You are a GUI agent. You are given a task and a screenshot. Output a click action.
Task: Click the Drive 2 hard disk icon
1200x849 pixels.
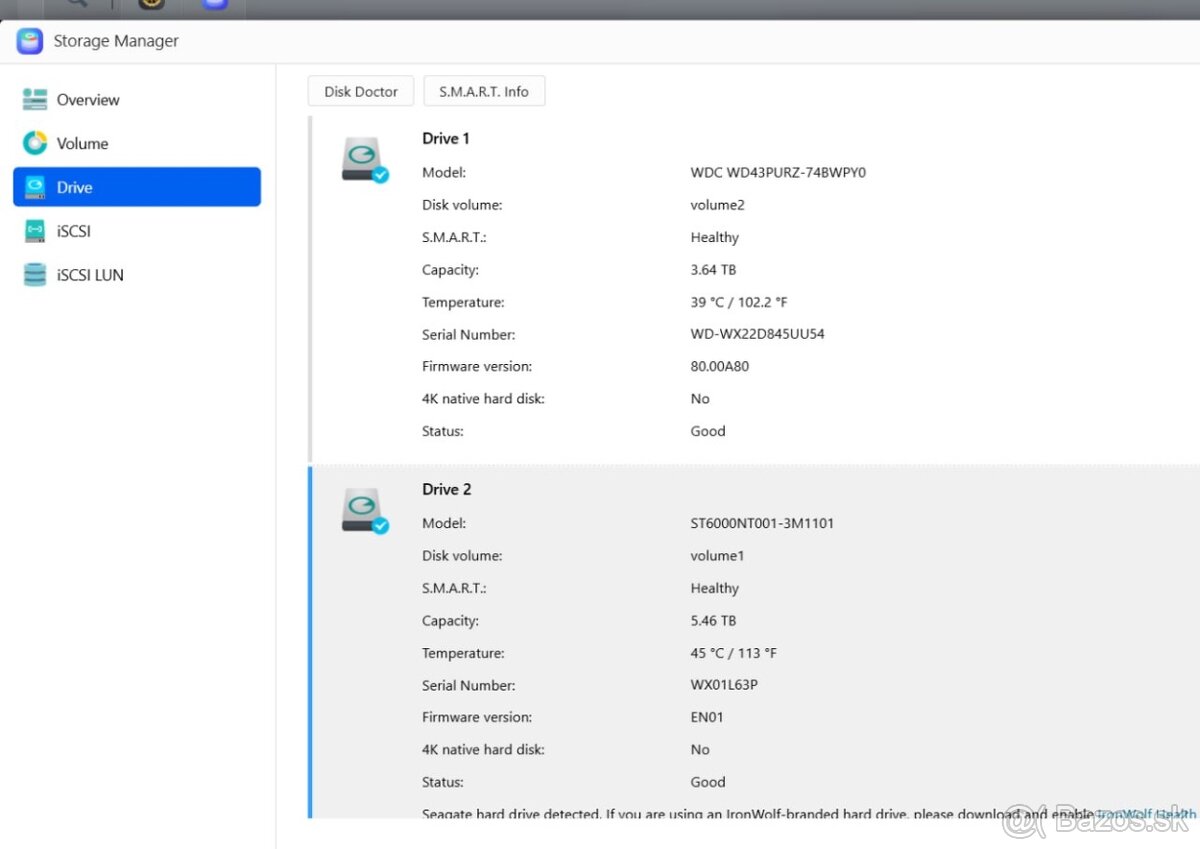[363, 511]
